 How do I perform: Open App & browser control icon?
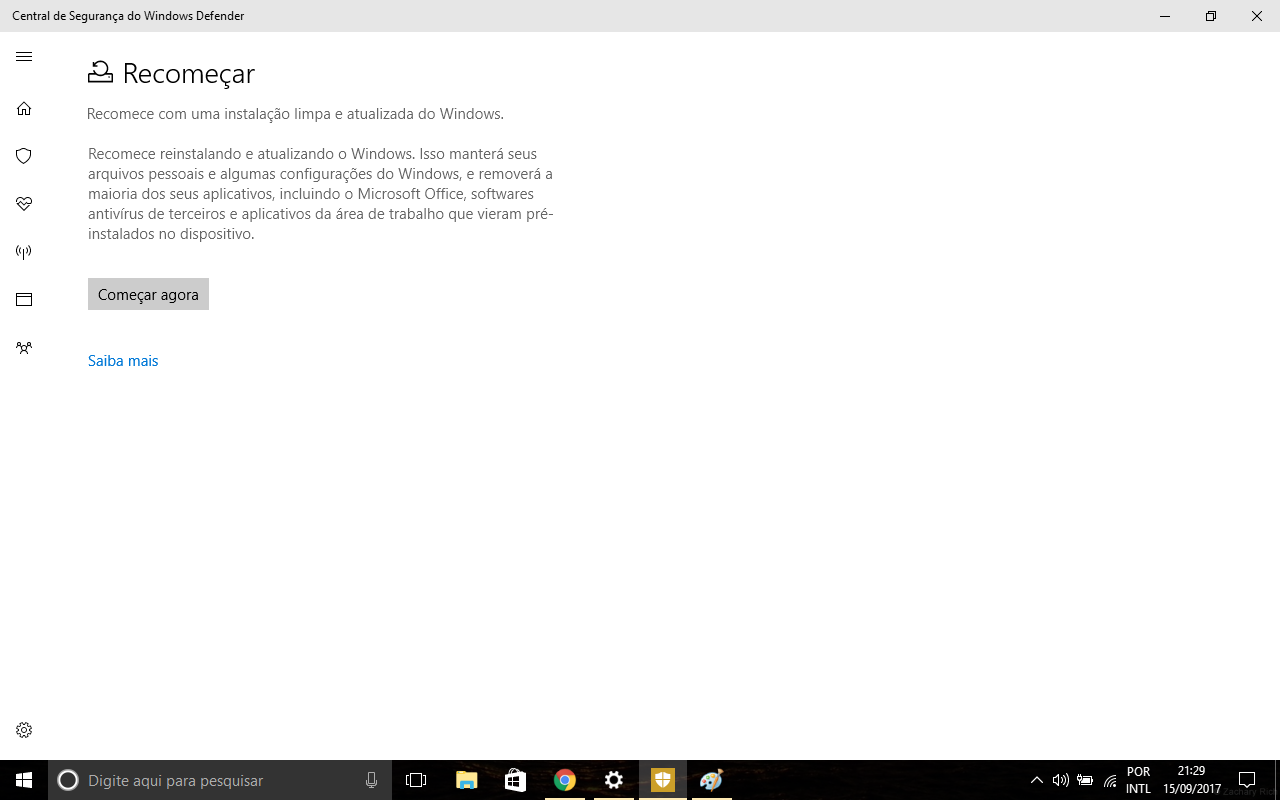point(24,300)
